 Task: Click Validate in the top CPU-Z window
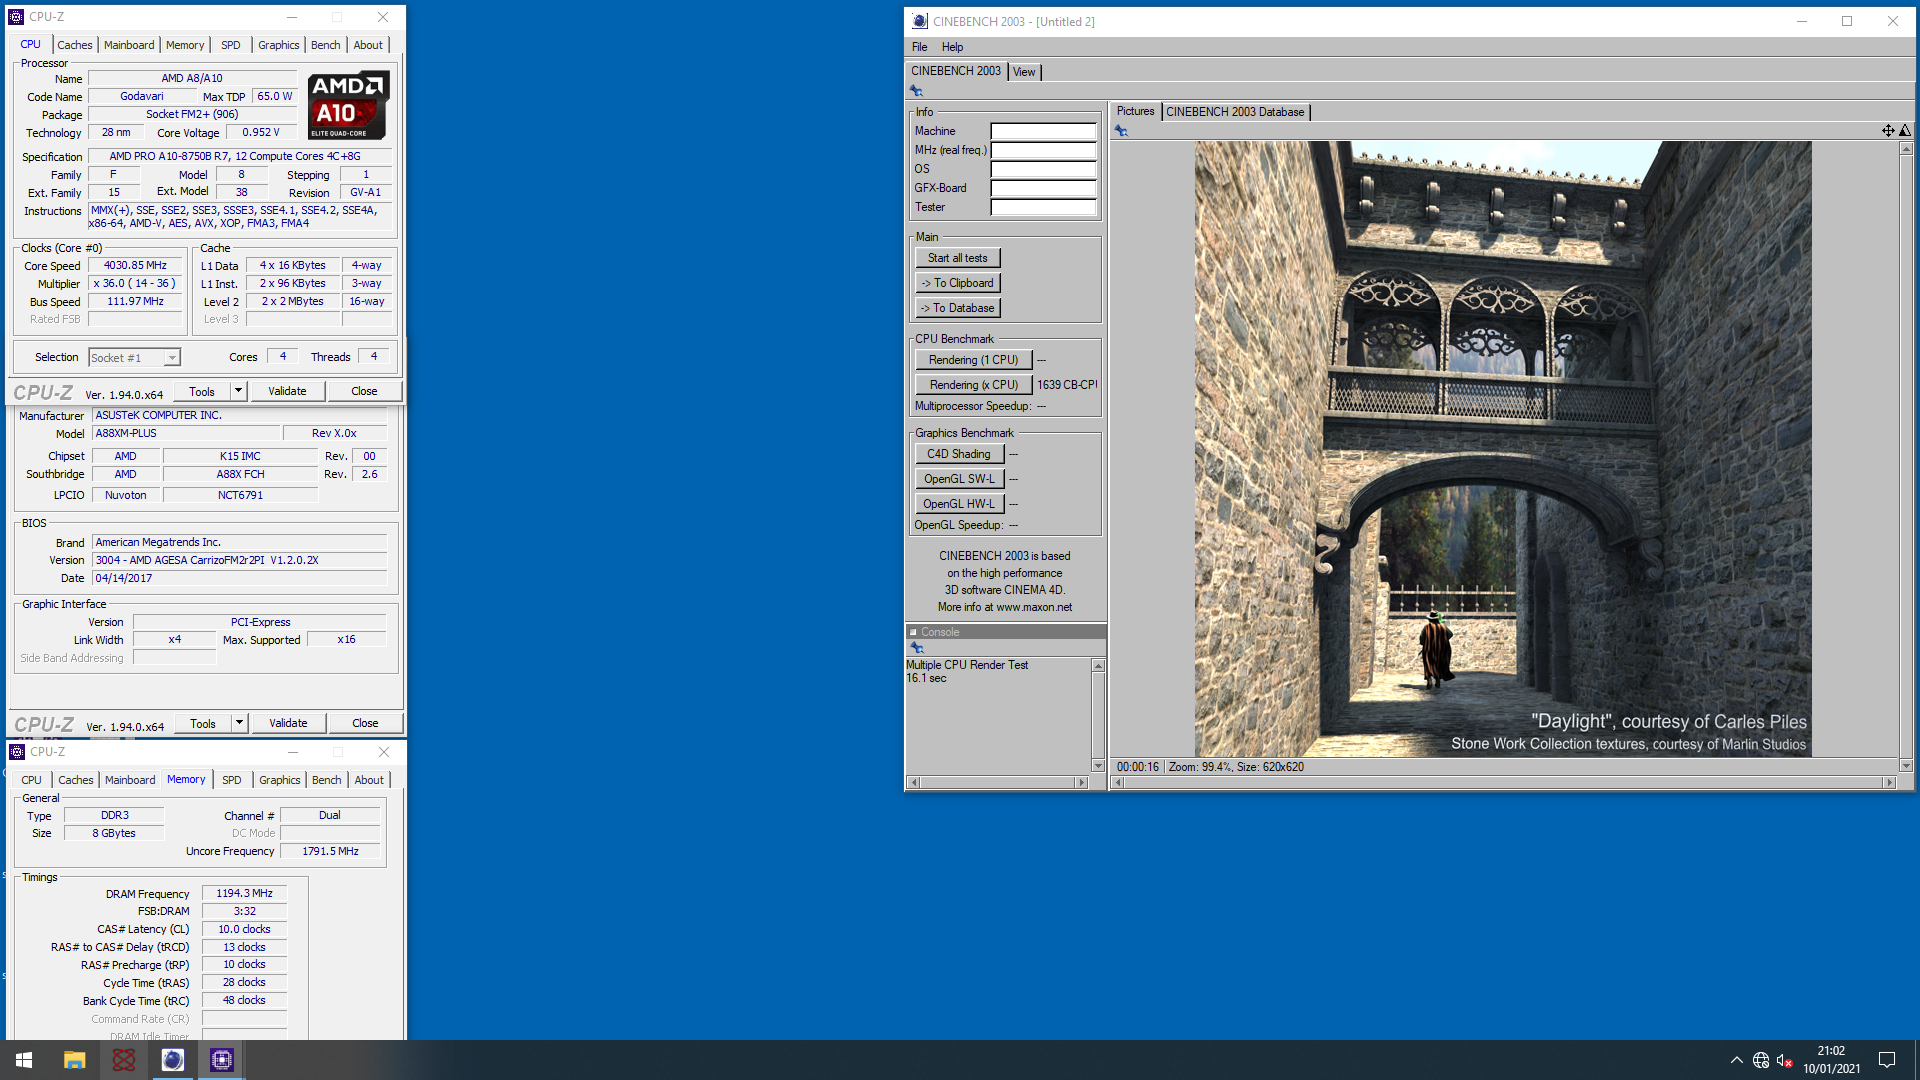pyautogui.click(x=287, y=391)
